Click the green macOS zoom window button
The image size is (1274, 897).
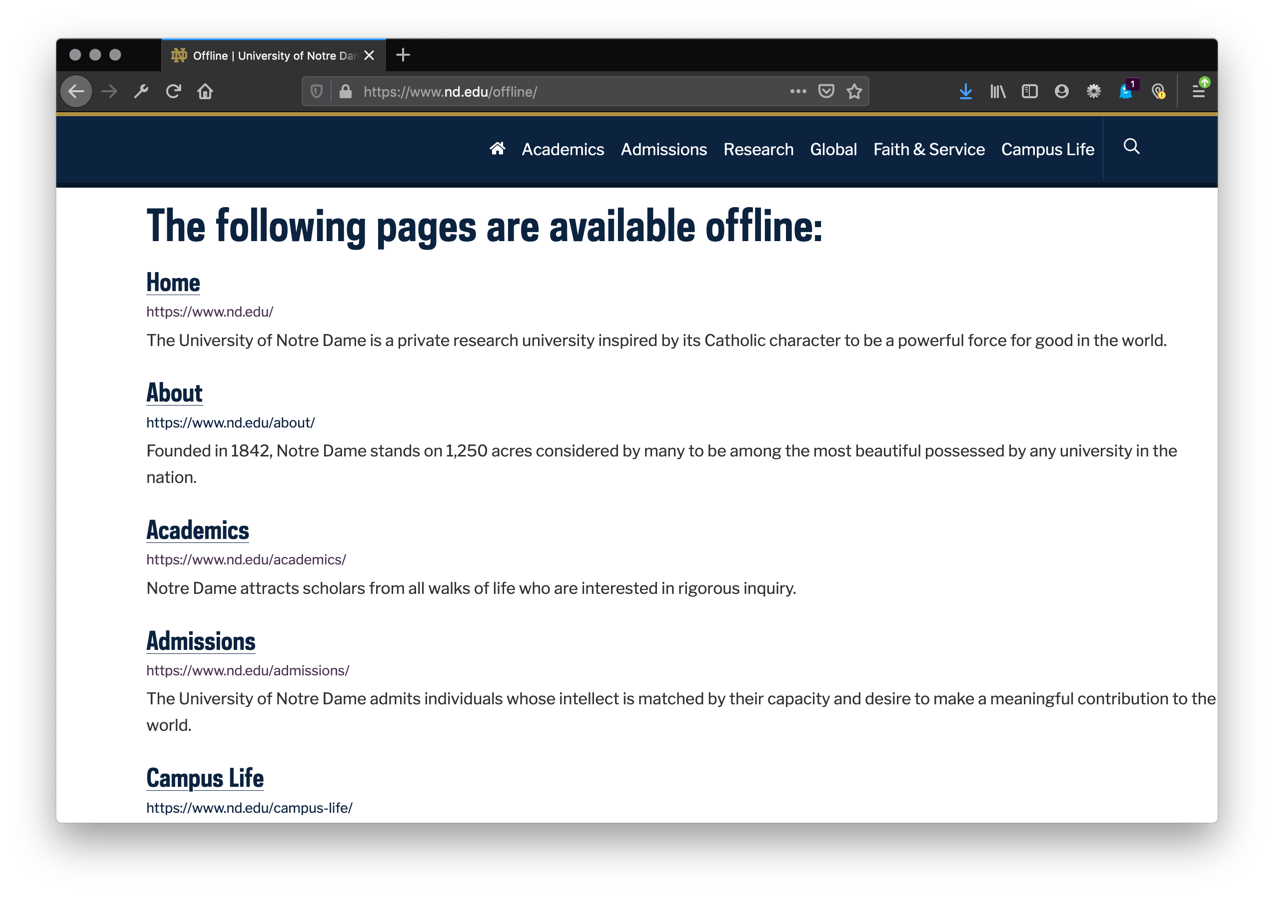tap(115, 55)
